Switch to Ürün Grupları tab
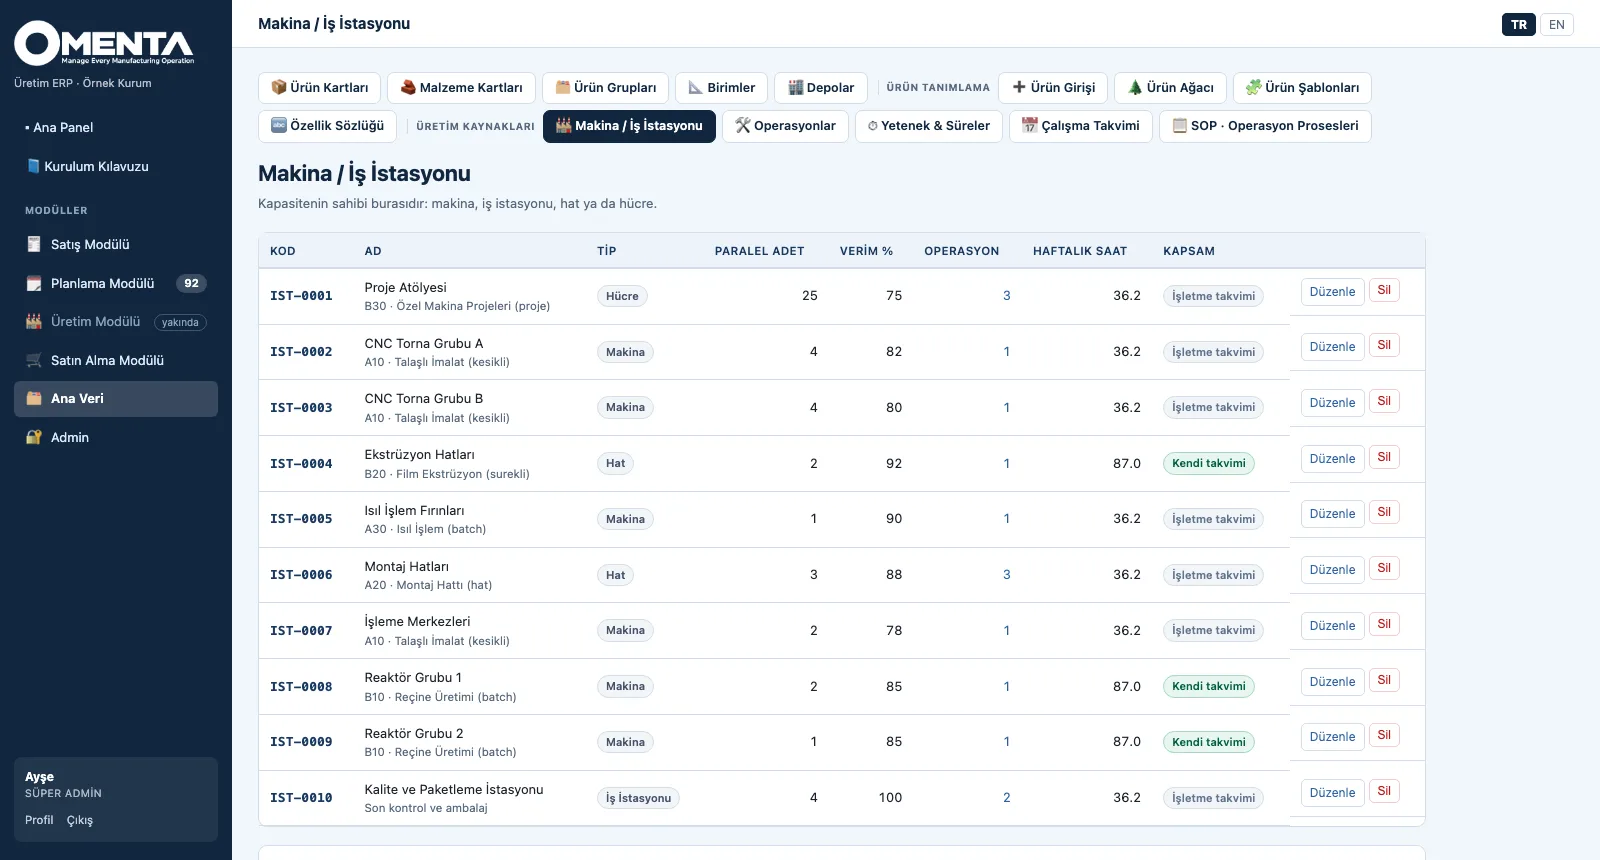Viewport: 1600px width, 860px height. click(605, 88)
